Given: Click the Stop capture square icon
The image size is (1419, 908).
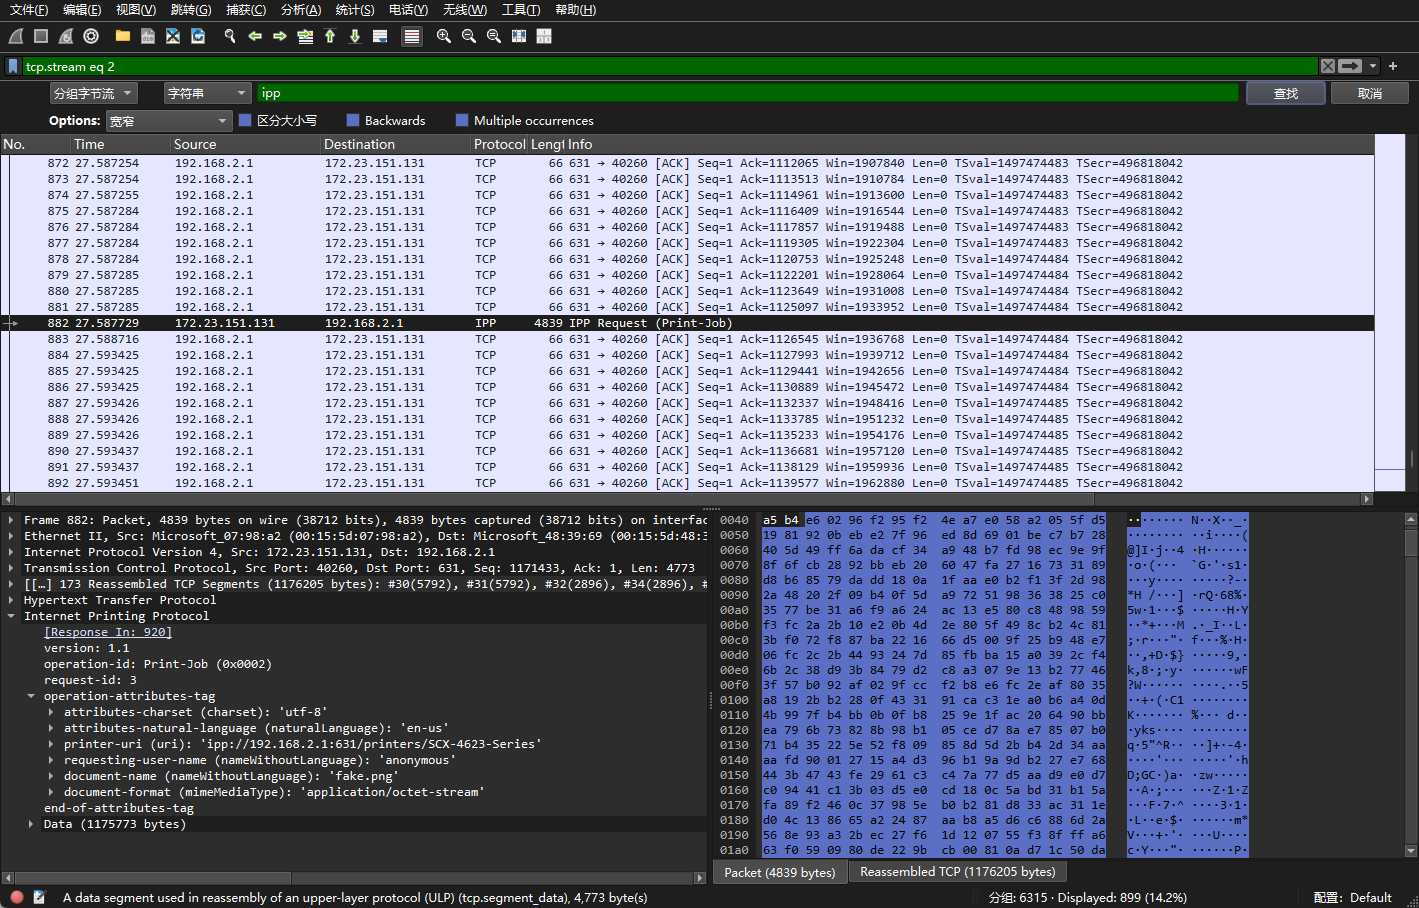Looking at the screenshot, I should 41,36.
